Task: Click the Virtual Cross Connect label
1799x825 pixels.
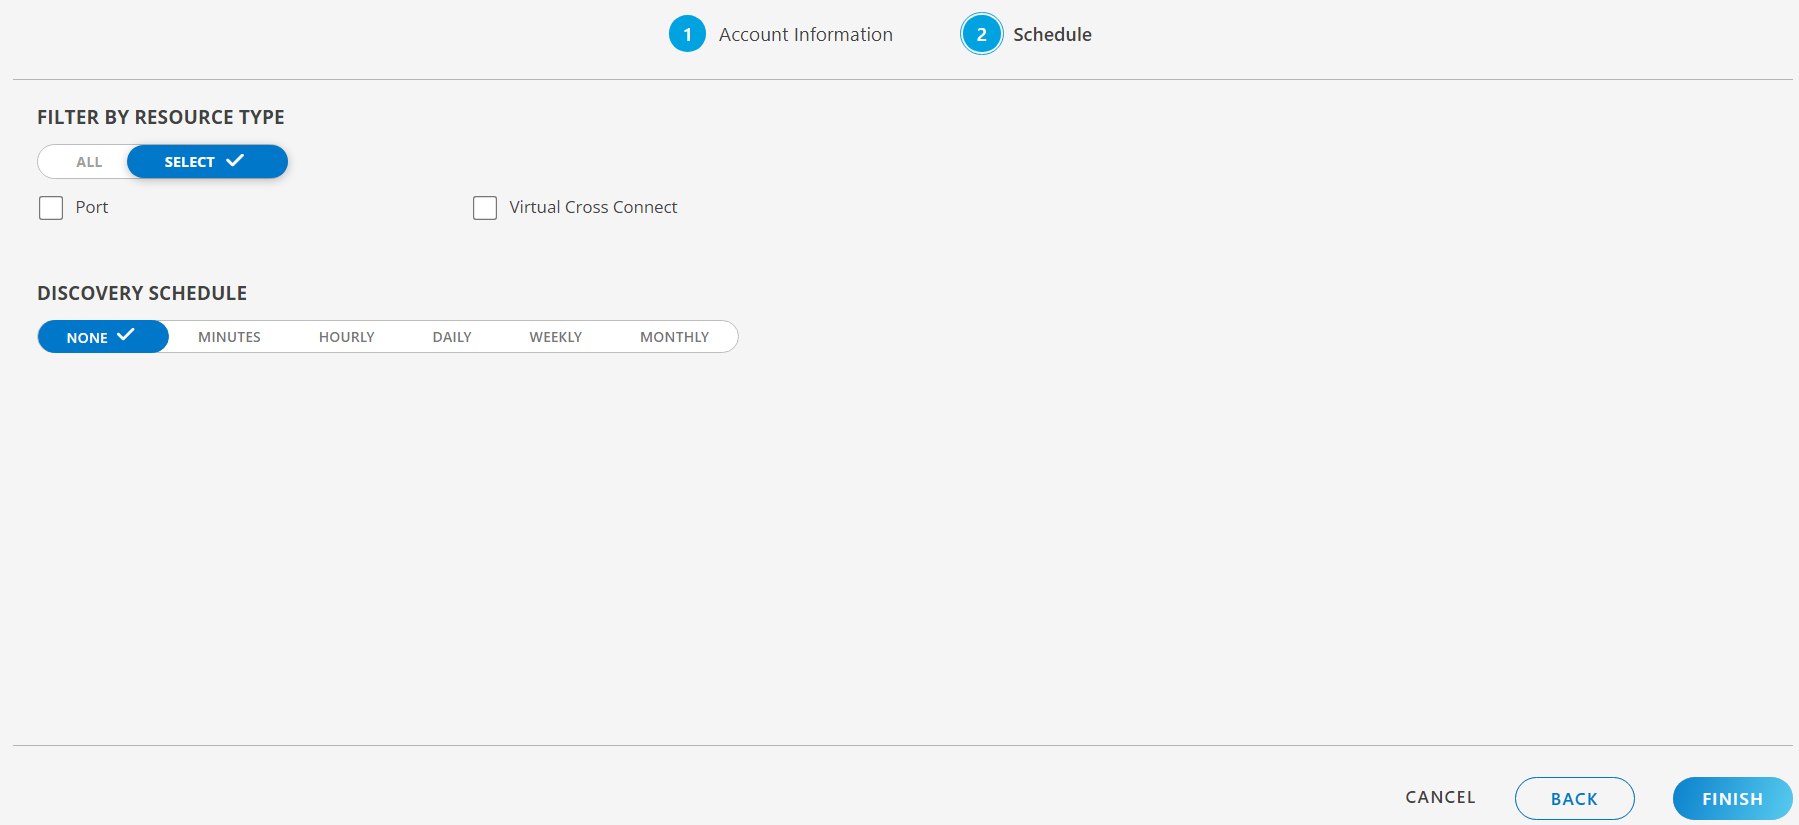Action: pos(593,207)
